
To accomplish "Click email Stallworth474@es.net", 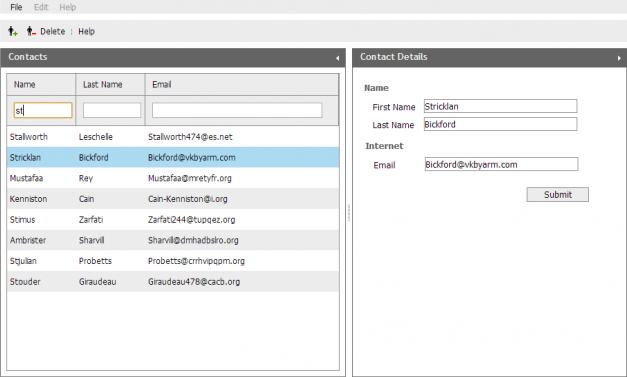I will pyautogui.click(x=190, y=137).
